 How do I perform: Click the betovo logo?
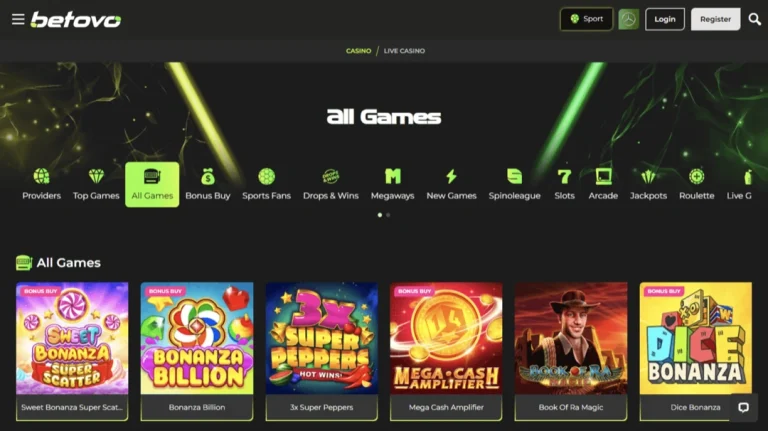pos(76,20)
